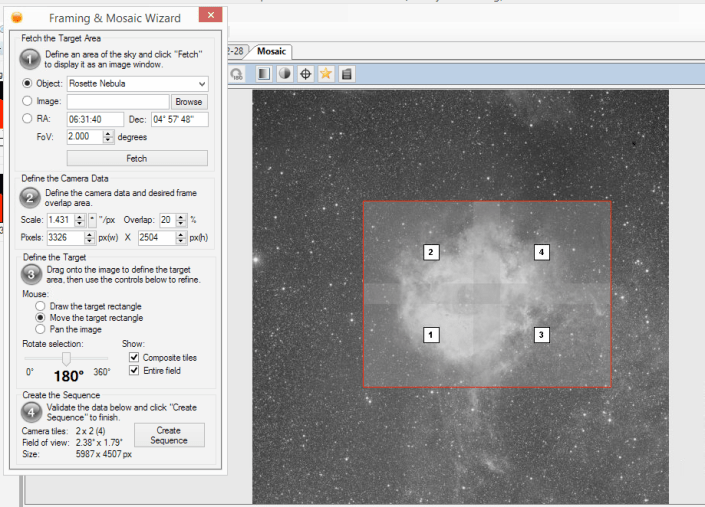Viewport: 705px width, 507px height.
Task: Click the notes page toolbar icon
Action: point(346,74)
